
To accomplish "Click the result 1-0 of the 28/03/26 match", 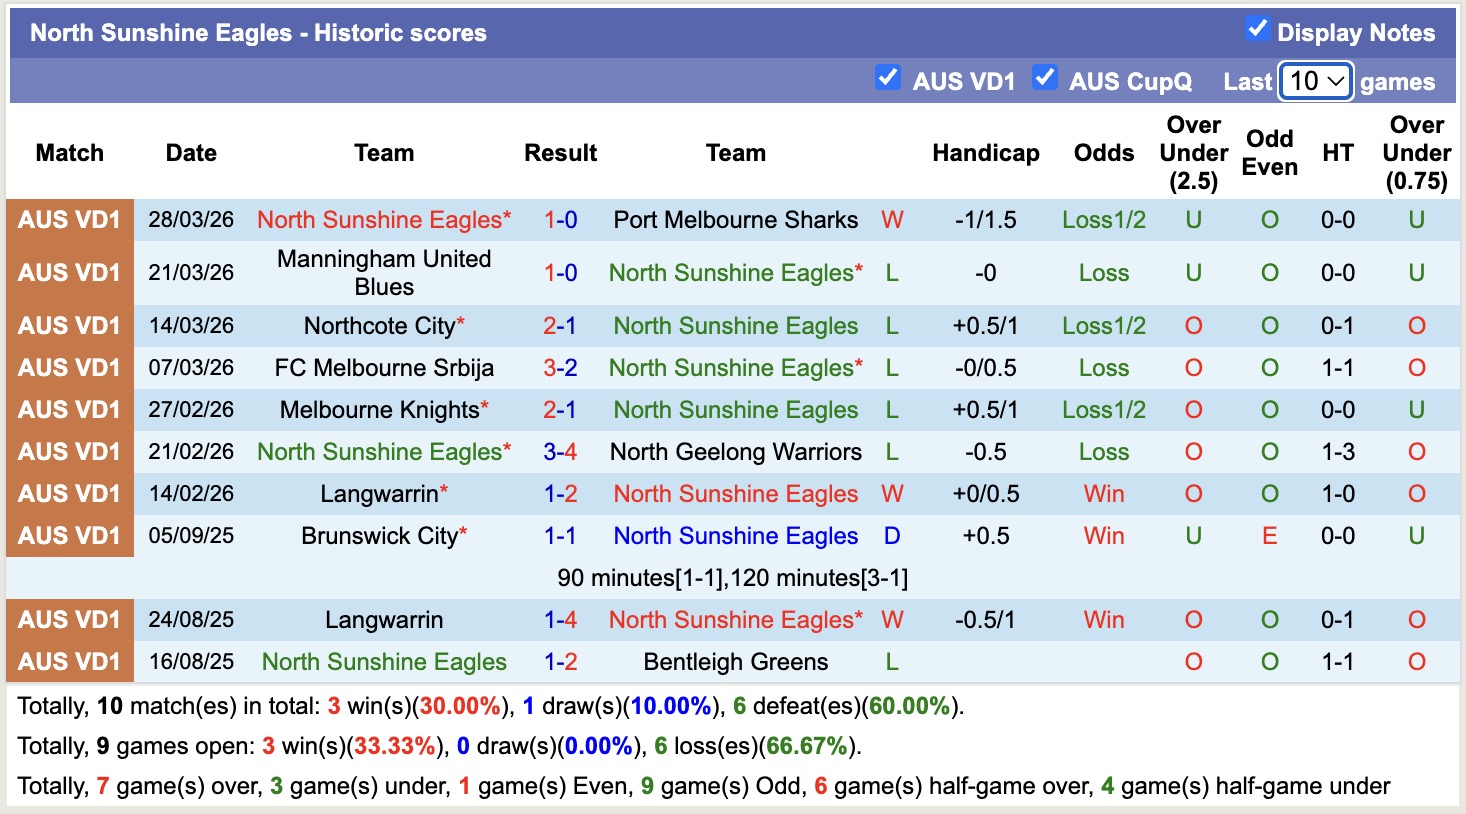I will coord(560,219).
